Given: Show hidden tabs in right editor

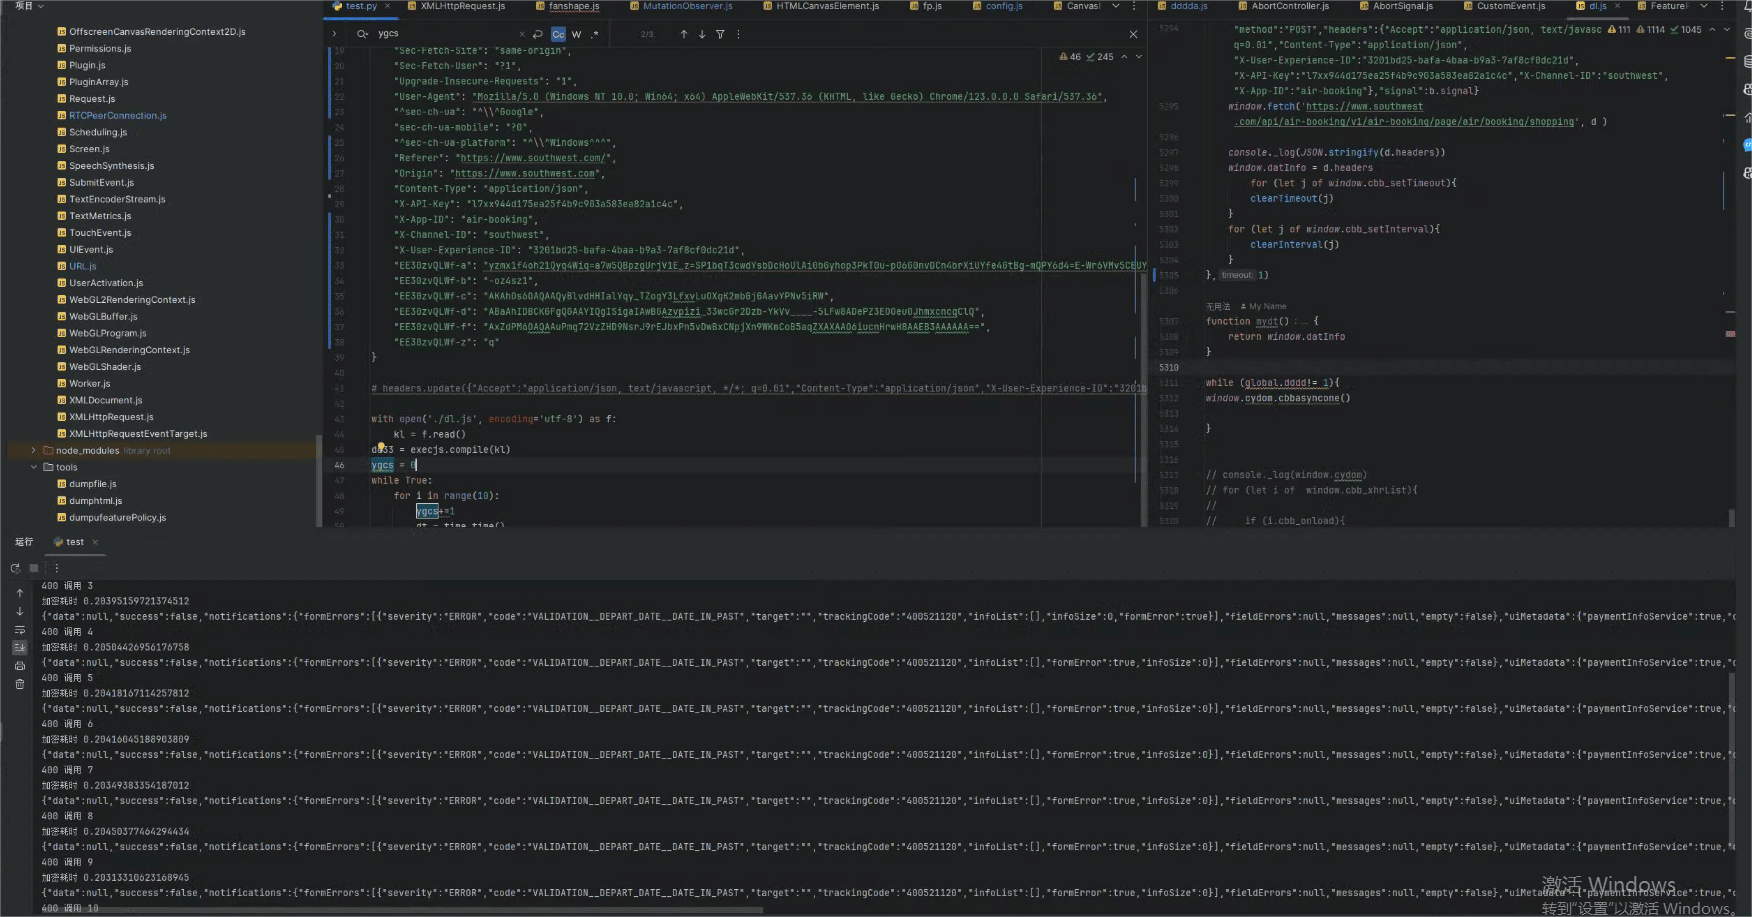Looking at the screenshot, I should point(1704,6).
